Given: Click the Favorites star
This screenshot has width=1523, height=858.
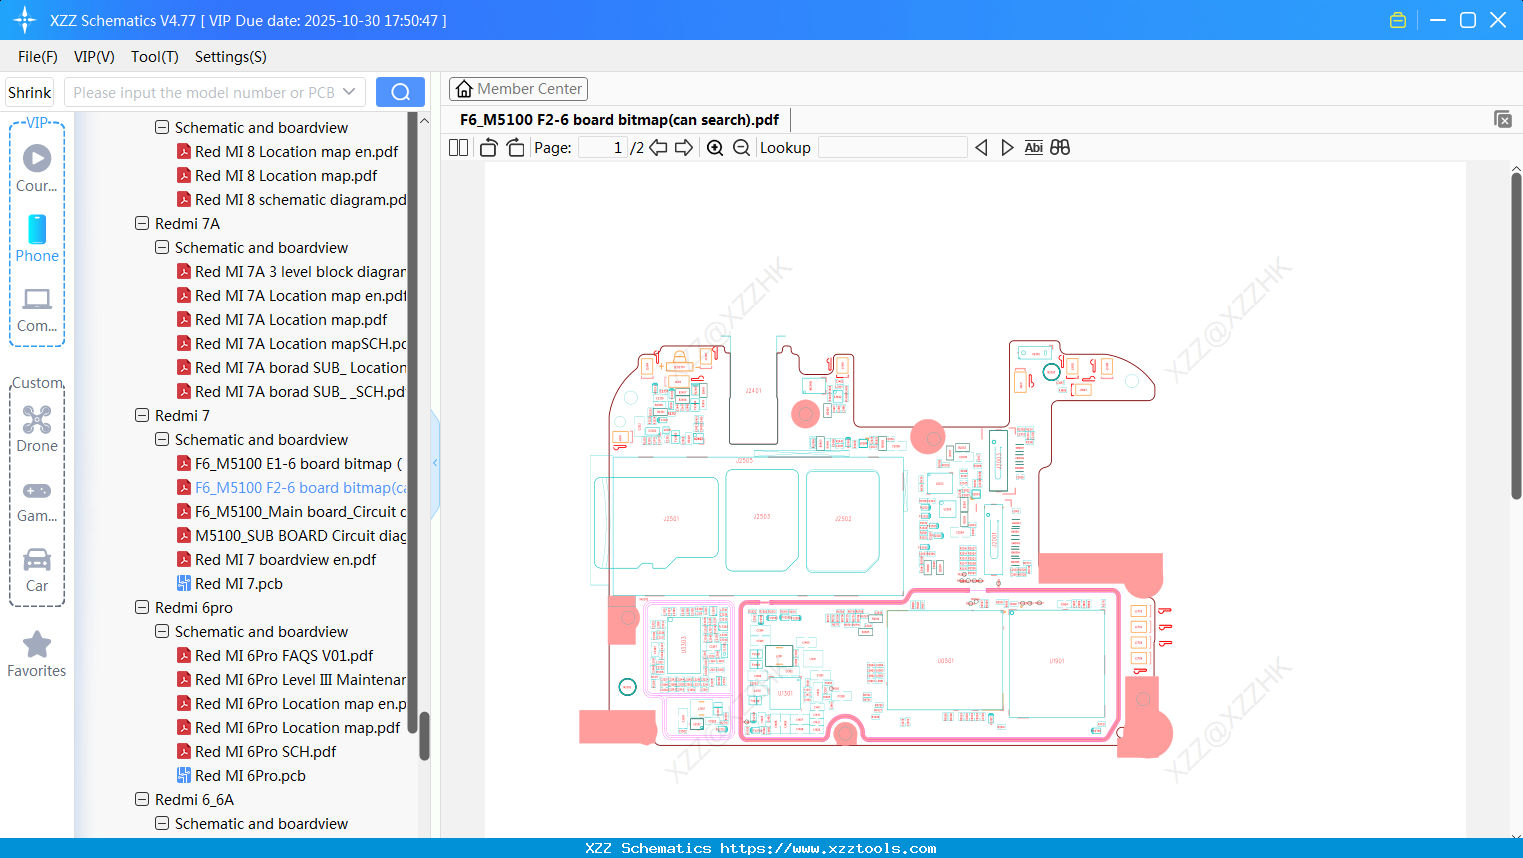Looking at the screenshot, I should coord(36,645).
